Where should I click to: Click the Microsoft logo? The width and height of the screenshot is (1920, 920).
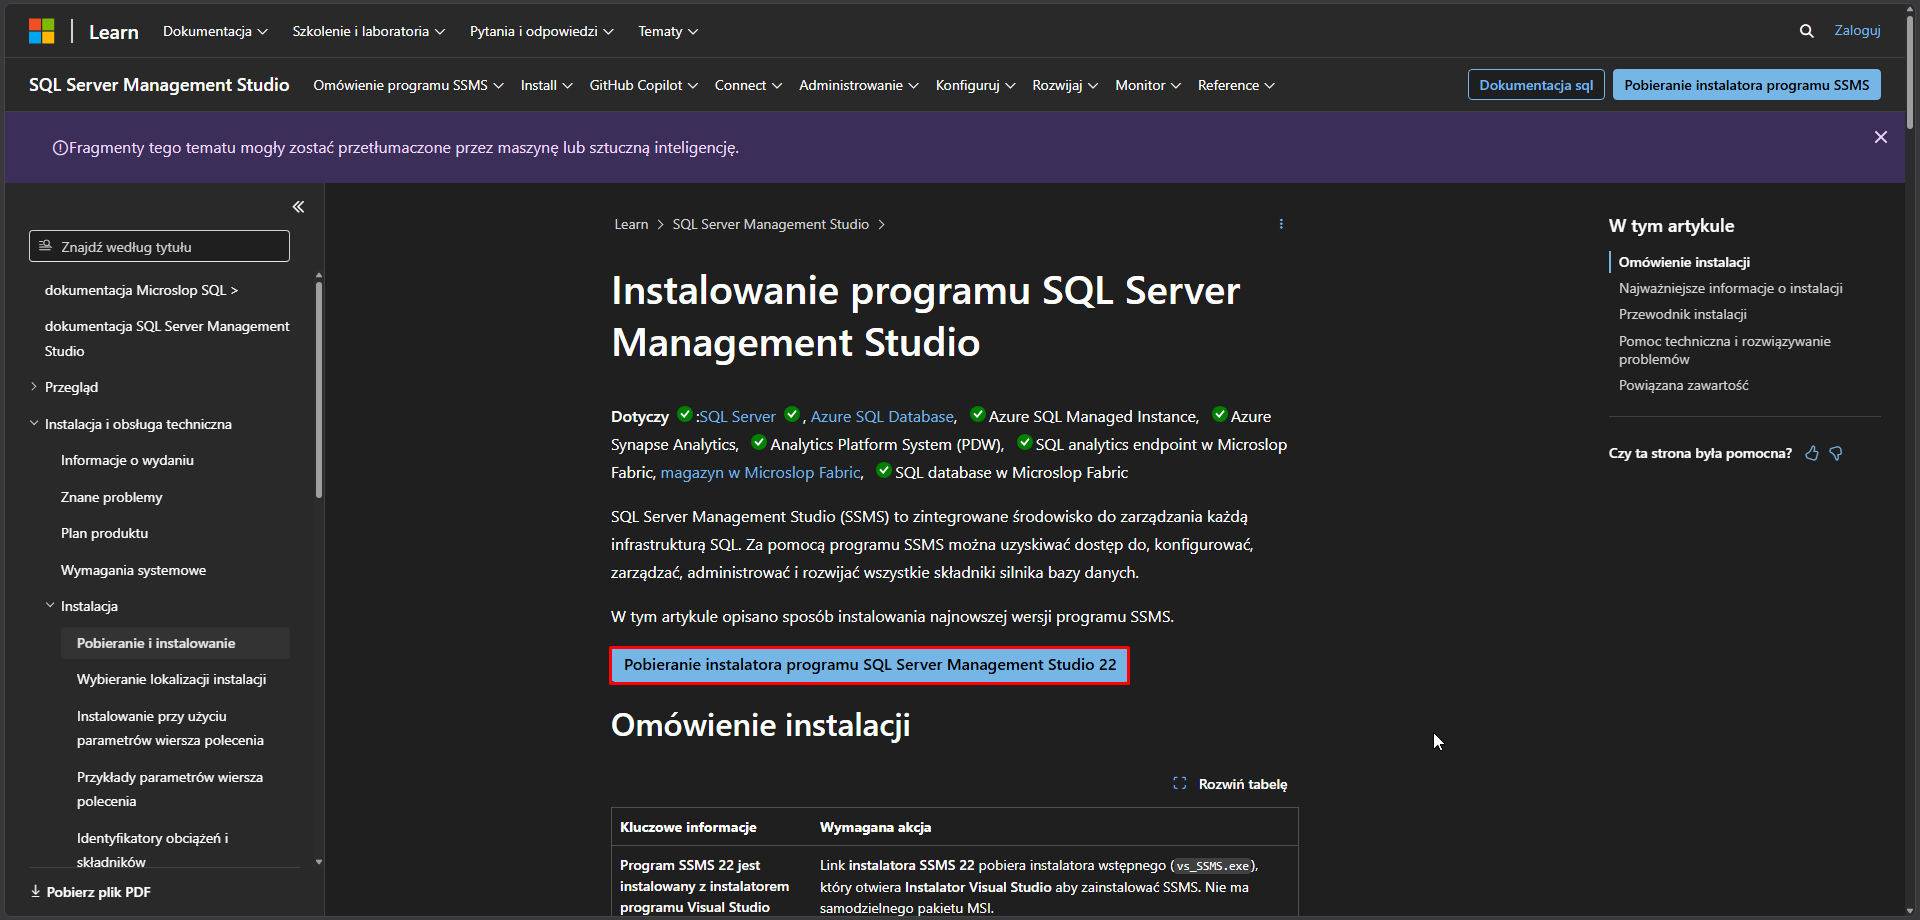(x=41, y=31)
